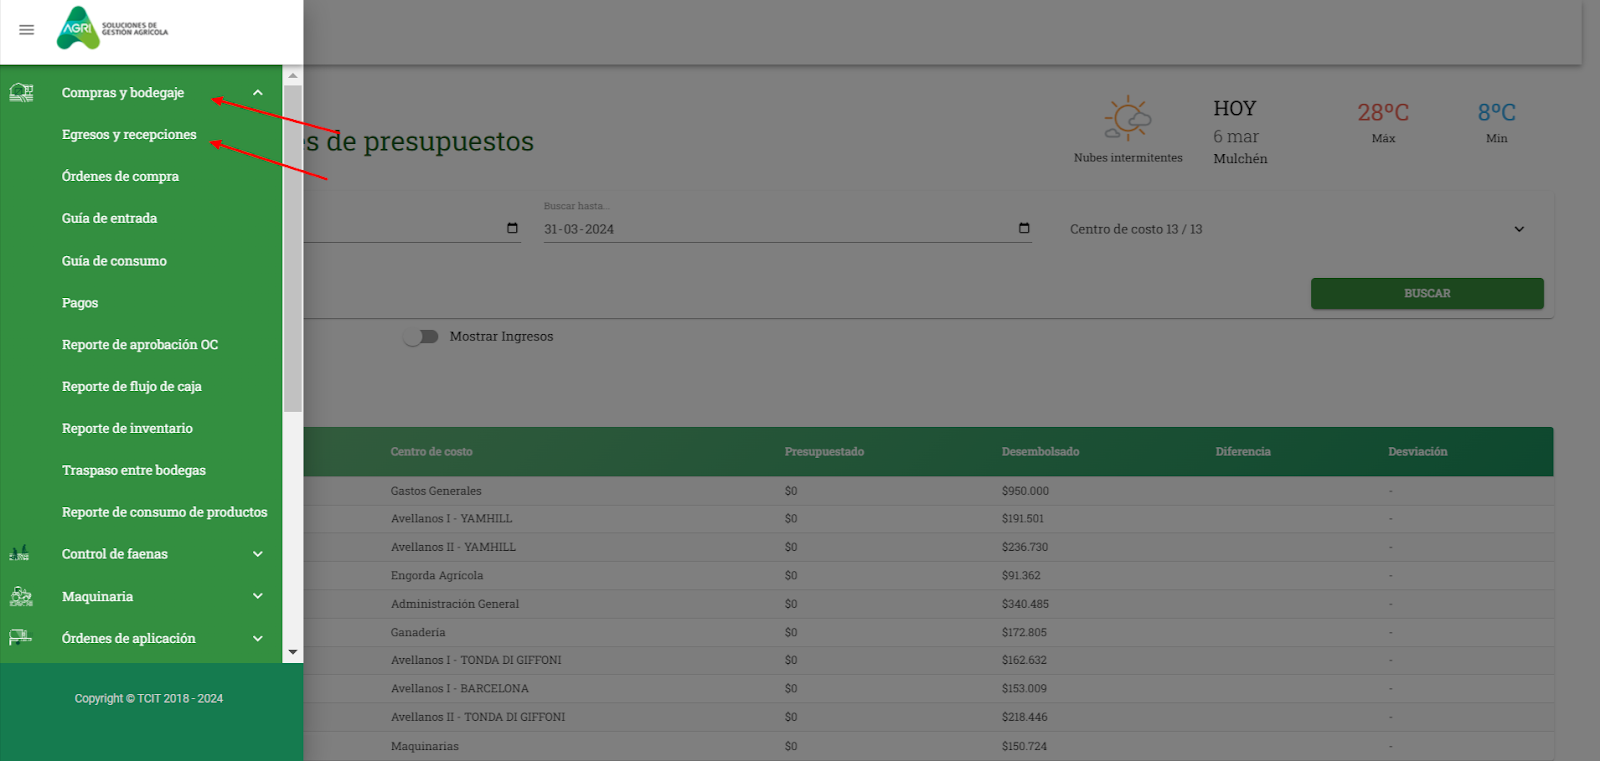
Task: Click the sidebar scroll down arrow
Action: tap(293, 652)
